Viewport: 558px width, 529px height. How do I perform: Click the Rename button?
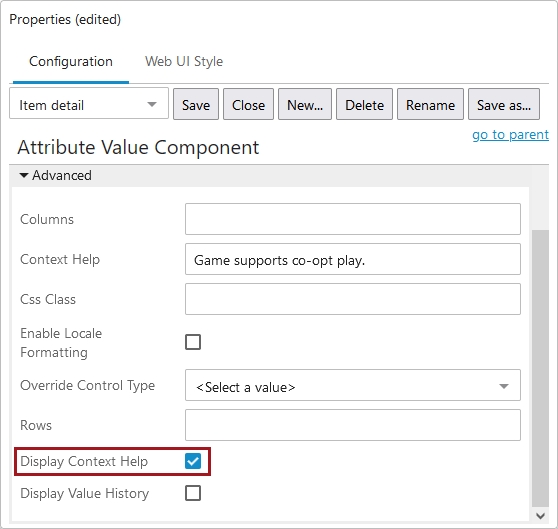431,104
